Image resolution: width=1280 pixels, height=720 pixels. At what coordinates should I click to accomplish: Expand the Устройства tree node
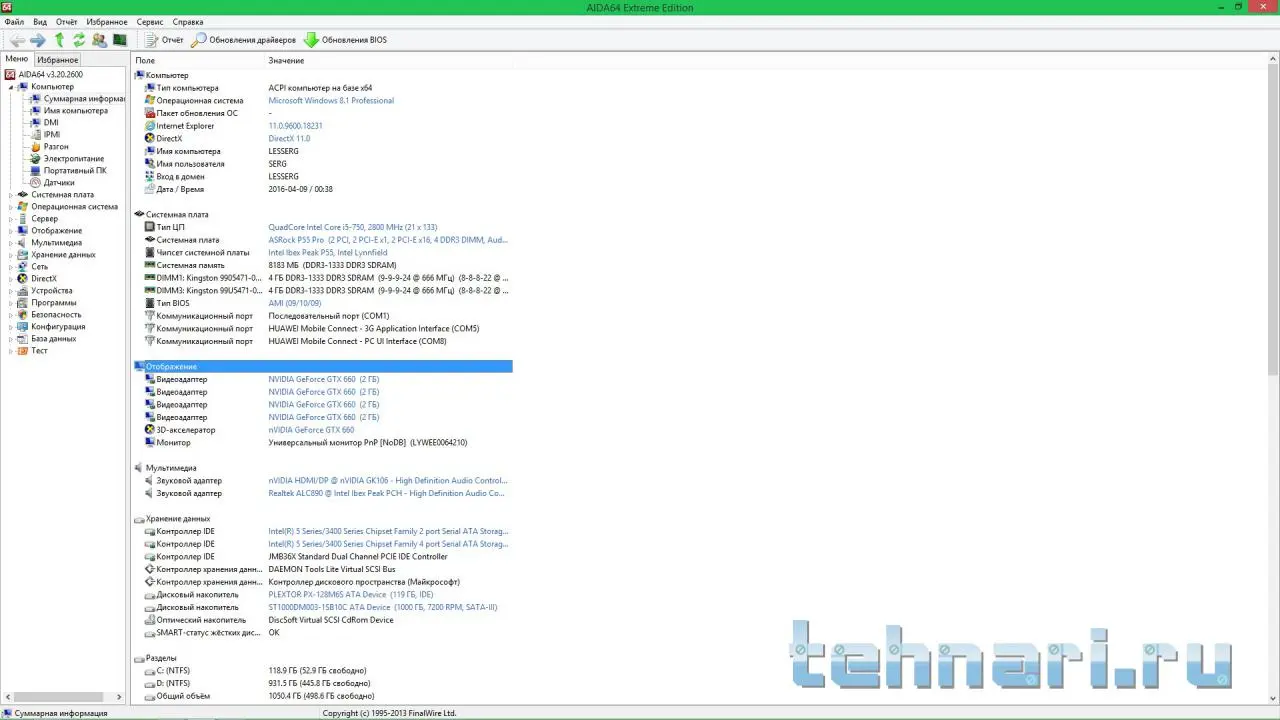[x=11, y=291]
